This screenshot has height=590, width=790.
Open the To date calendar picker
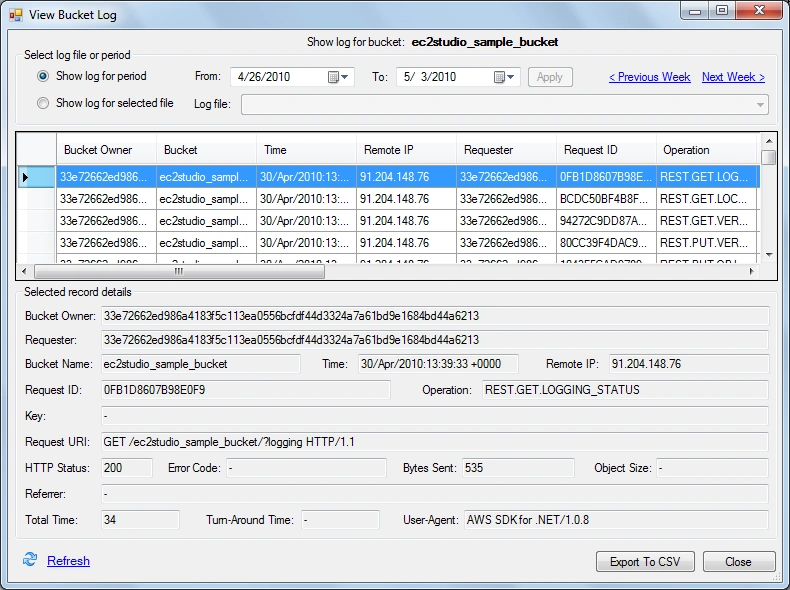pos(504,77)
